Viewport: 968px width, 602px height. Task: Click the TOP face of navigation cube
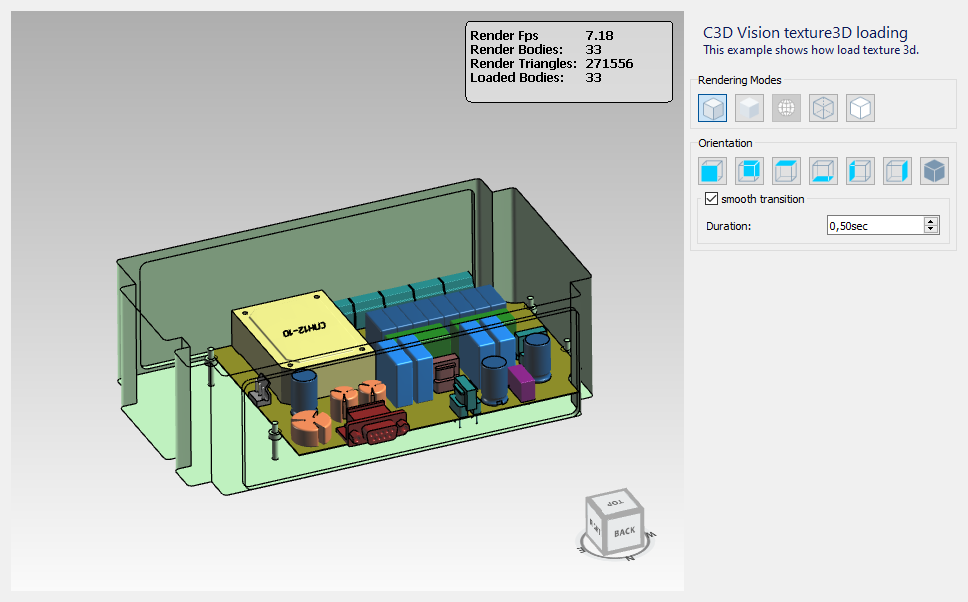click(614, 502)
